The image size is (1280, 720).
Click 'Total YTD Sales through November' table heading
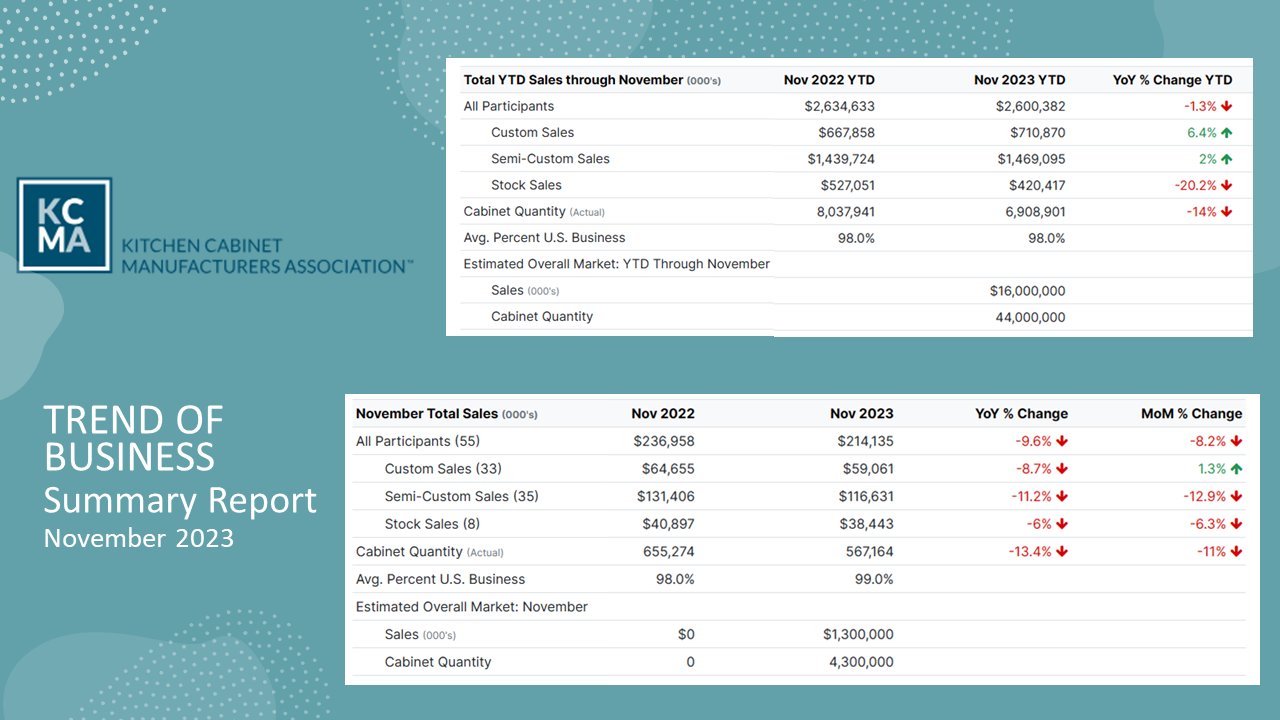click(x=573, y=80)
